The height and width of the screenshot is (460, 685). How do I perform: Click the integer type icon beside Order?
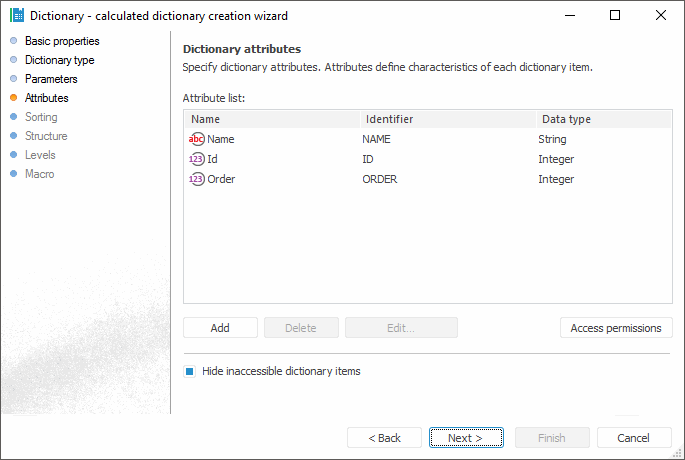(x=196, y=179)
